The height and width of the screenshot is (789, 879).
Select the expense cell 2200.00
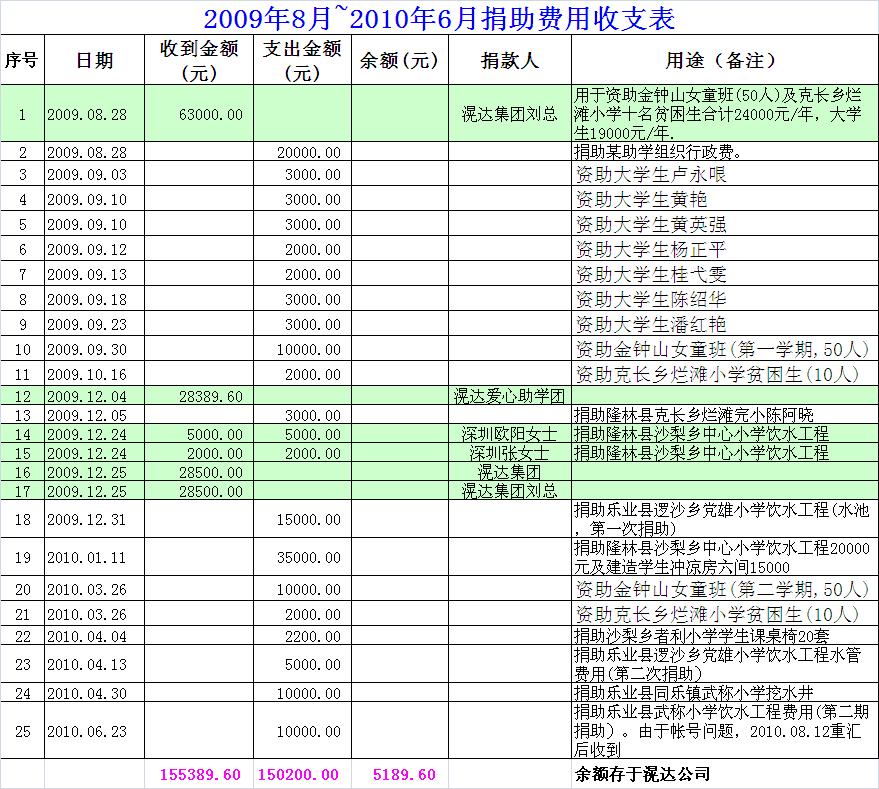pyautogui.click(x=302, y=636)
